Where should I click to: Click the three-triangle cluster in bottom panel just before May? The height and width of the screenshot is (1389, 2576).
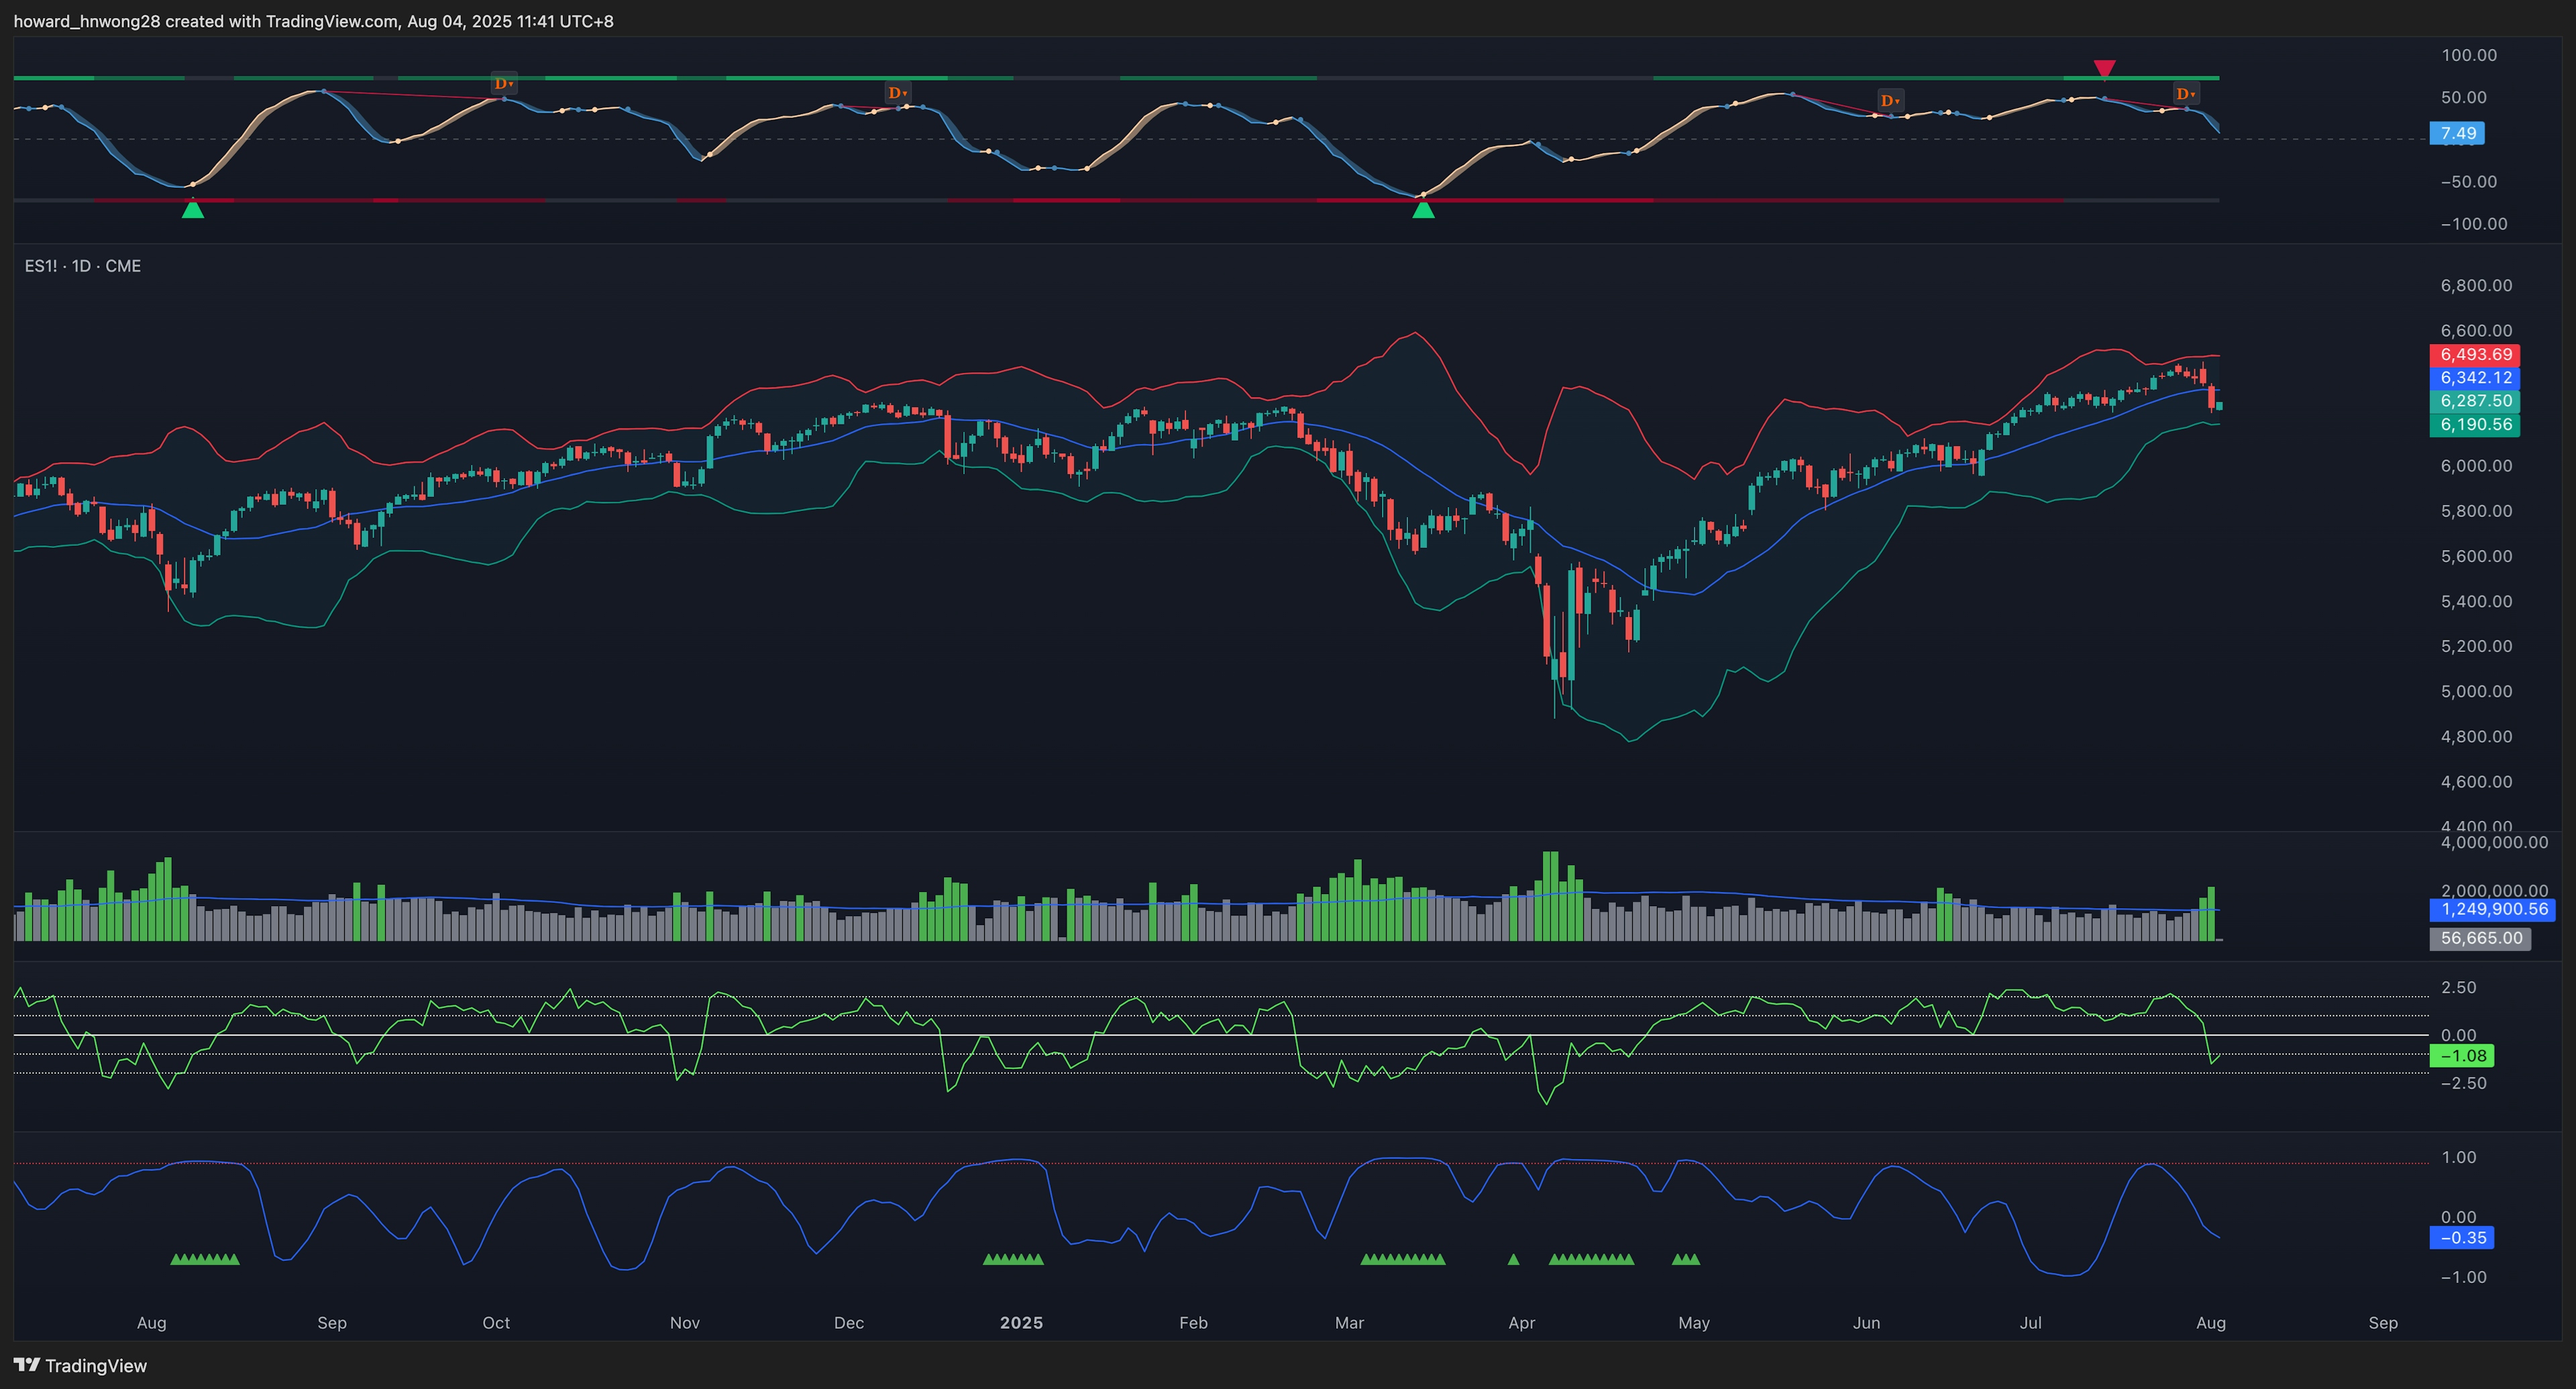coord(1686,1259)
